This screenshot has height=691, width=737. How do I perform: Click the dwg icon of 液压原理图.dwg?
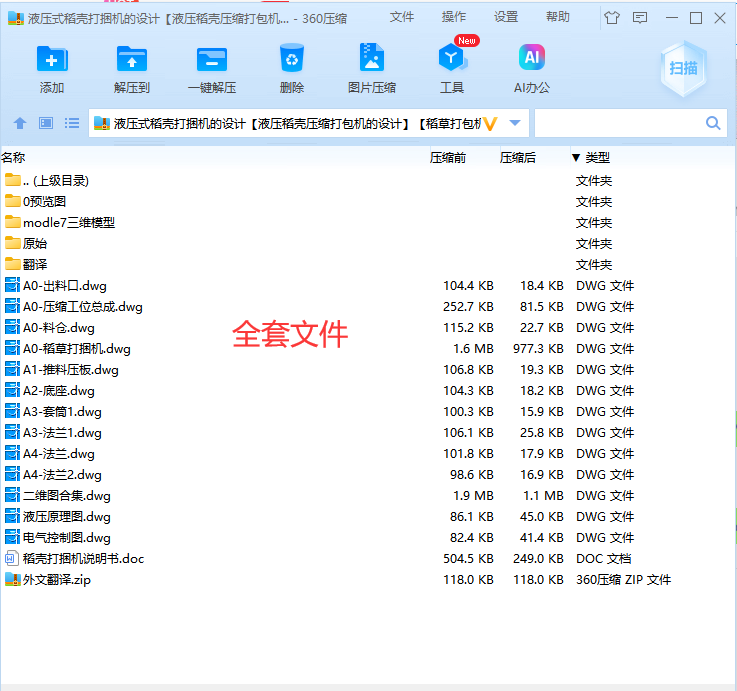point(13,516)
